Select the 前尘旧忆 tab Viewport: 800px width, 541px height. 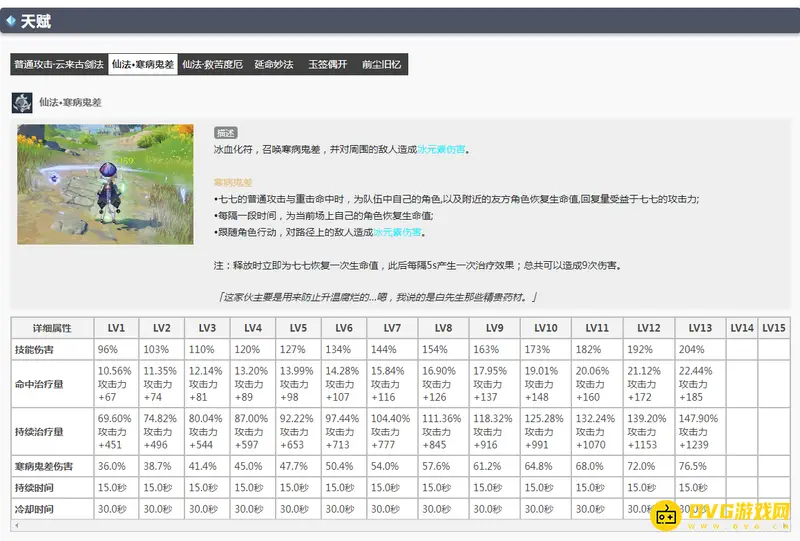381,64
